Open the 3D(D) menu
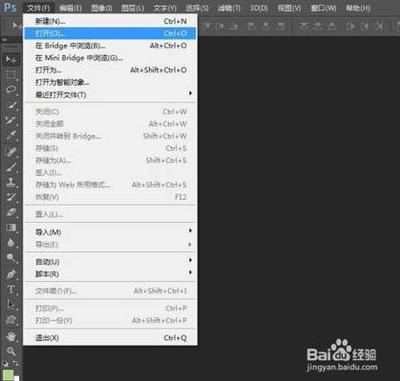 pos(259,8)
